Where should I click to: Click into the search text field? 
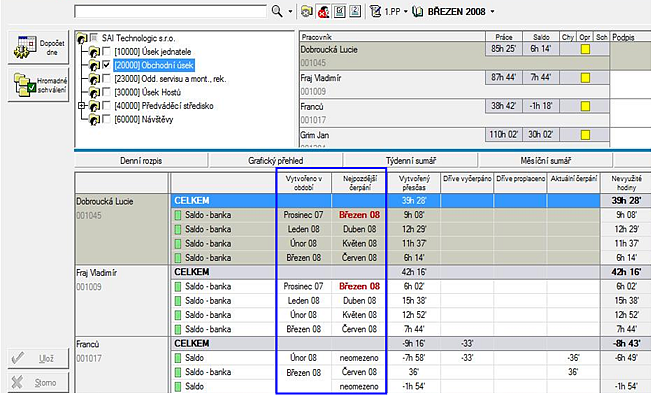click(x=170, y=11)
